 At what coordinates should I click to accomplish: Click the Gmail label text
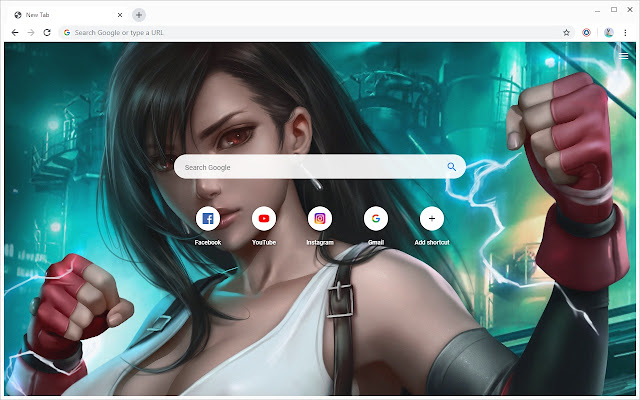click(x=376, y=242)
